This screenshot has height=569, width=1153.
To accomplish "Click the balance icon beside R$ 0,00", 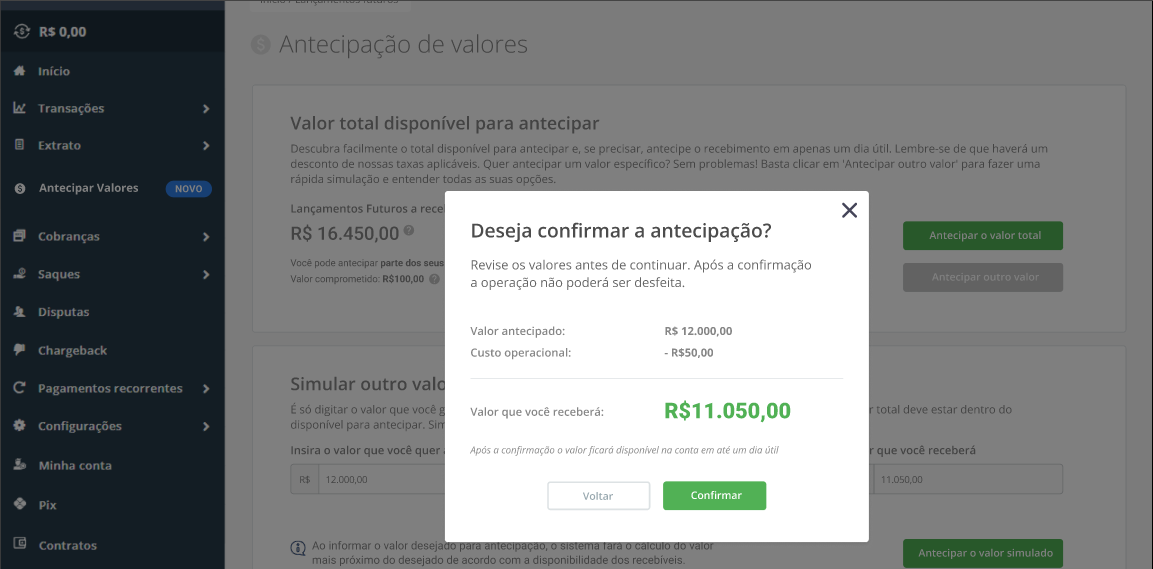I will [22, 32].
